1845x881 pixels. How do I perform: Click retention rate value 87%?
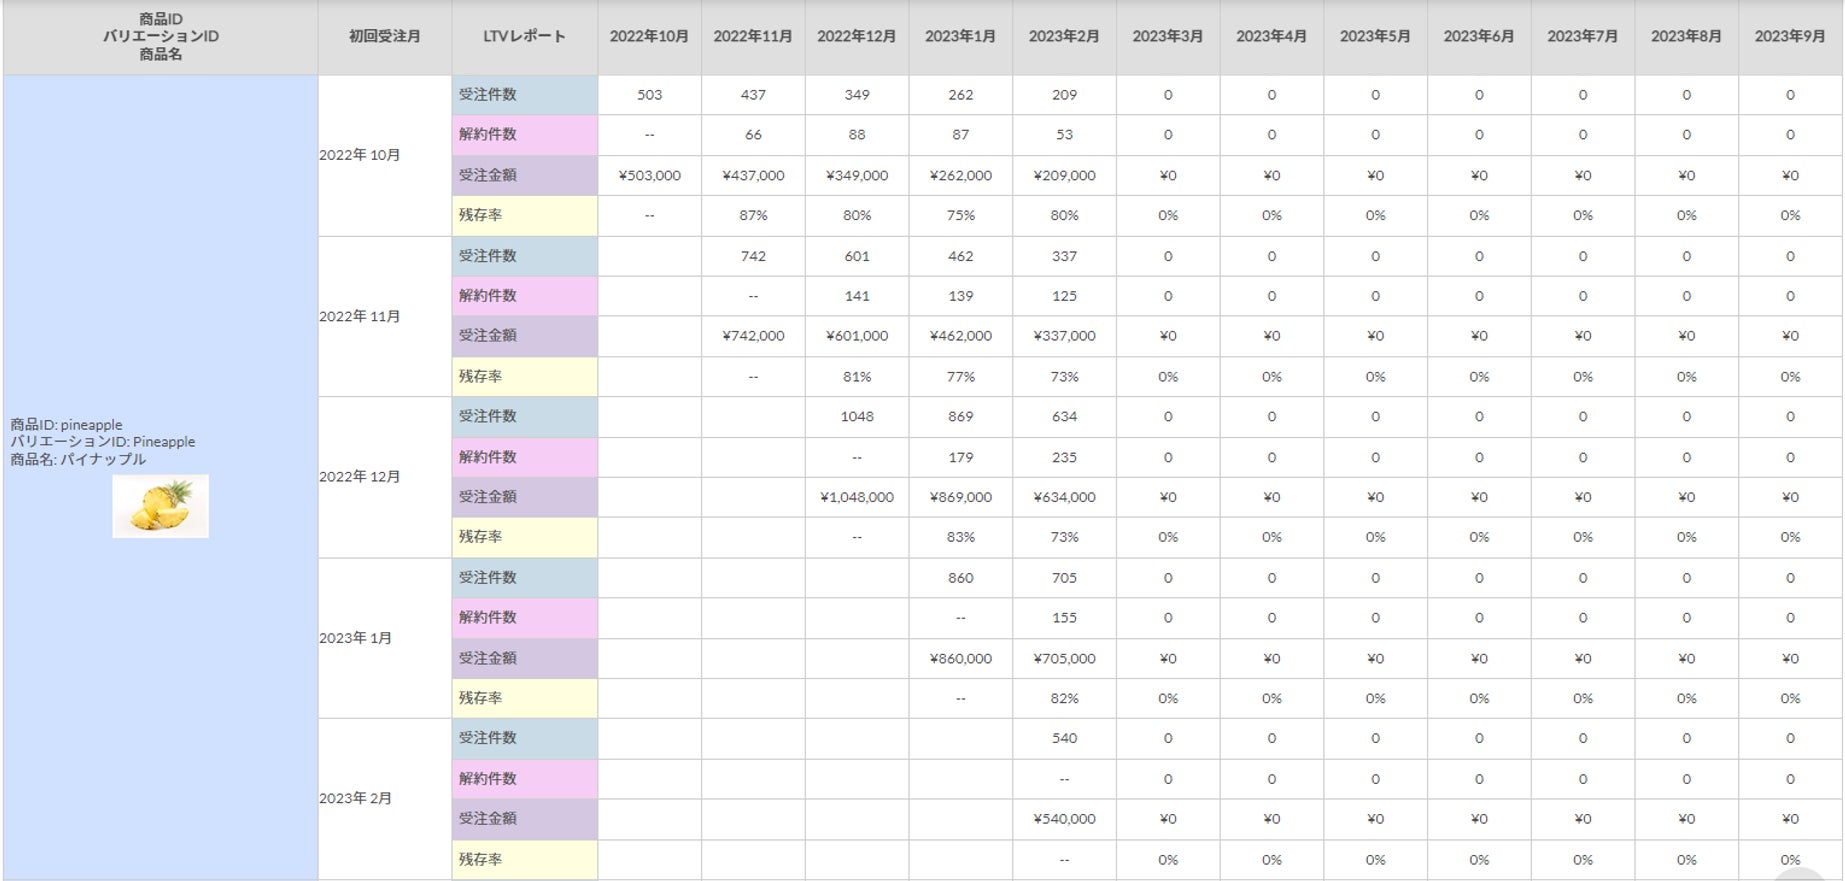(753, 216)
